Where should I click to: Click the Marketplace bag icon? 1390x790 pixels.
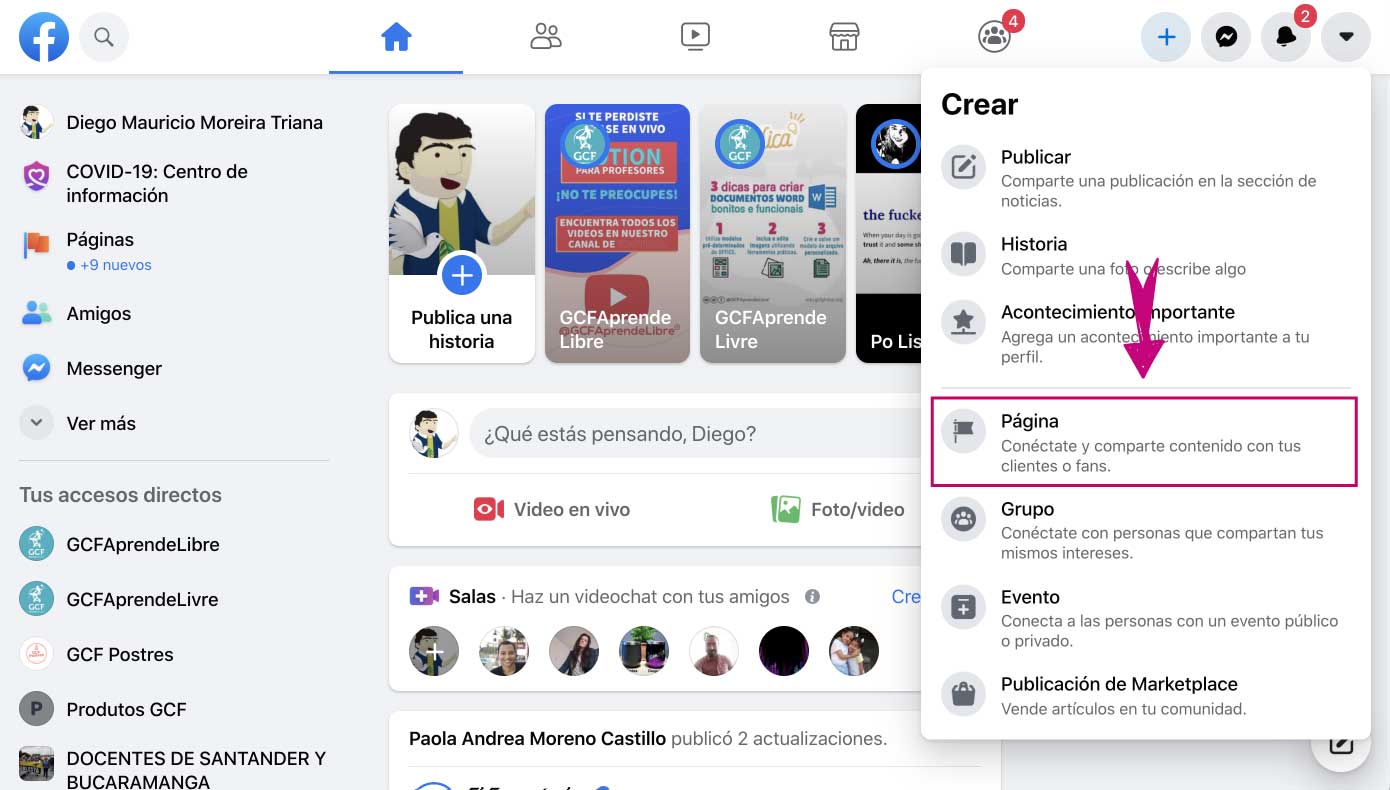click(964, 694)
